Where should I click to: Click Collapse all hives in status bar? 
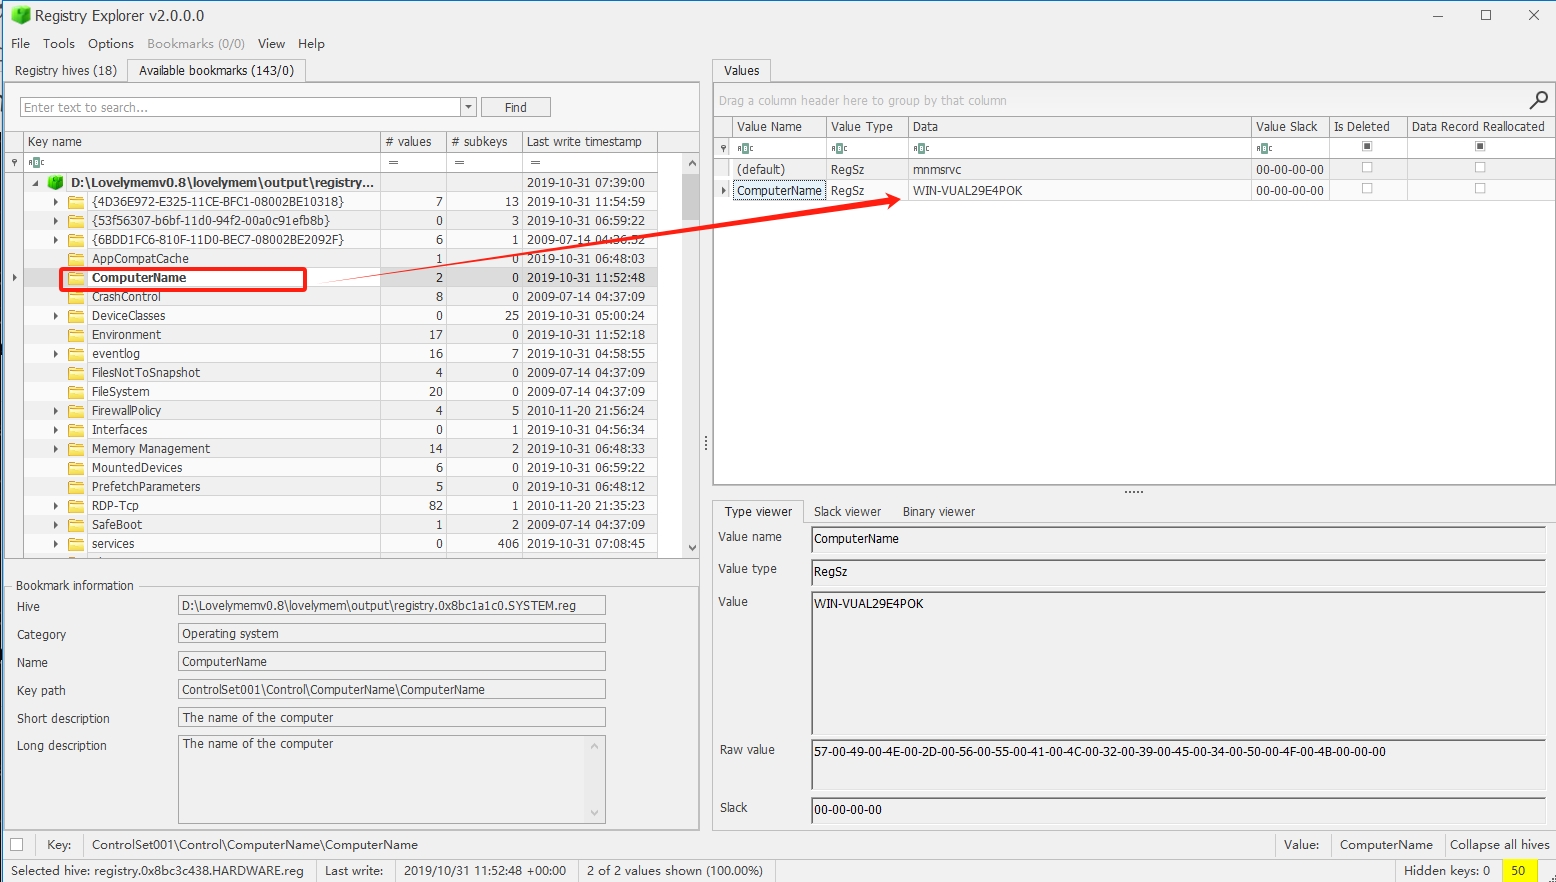click(1499, 845)
